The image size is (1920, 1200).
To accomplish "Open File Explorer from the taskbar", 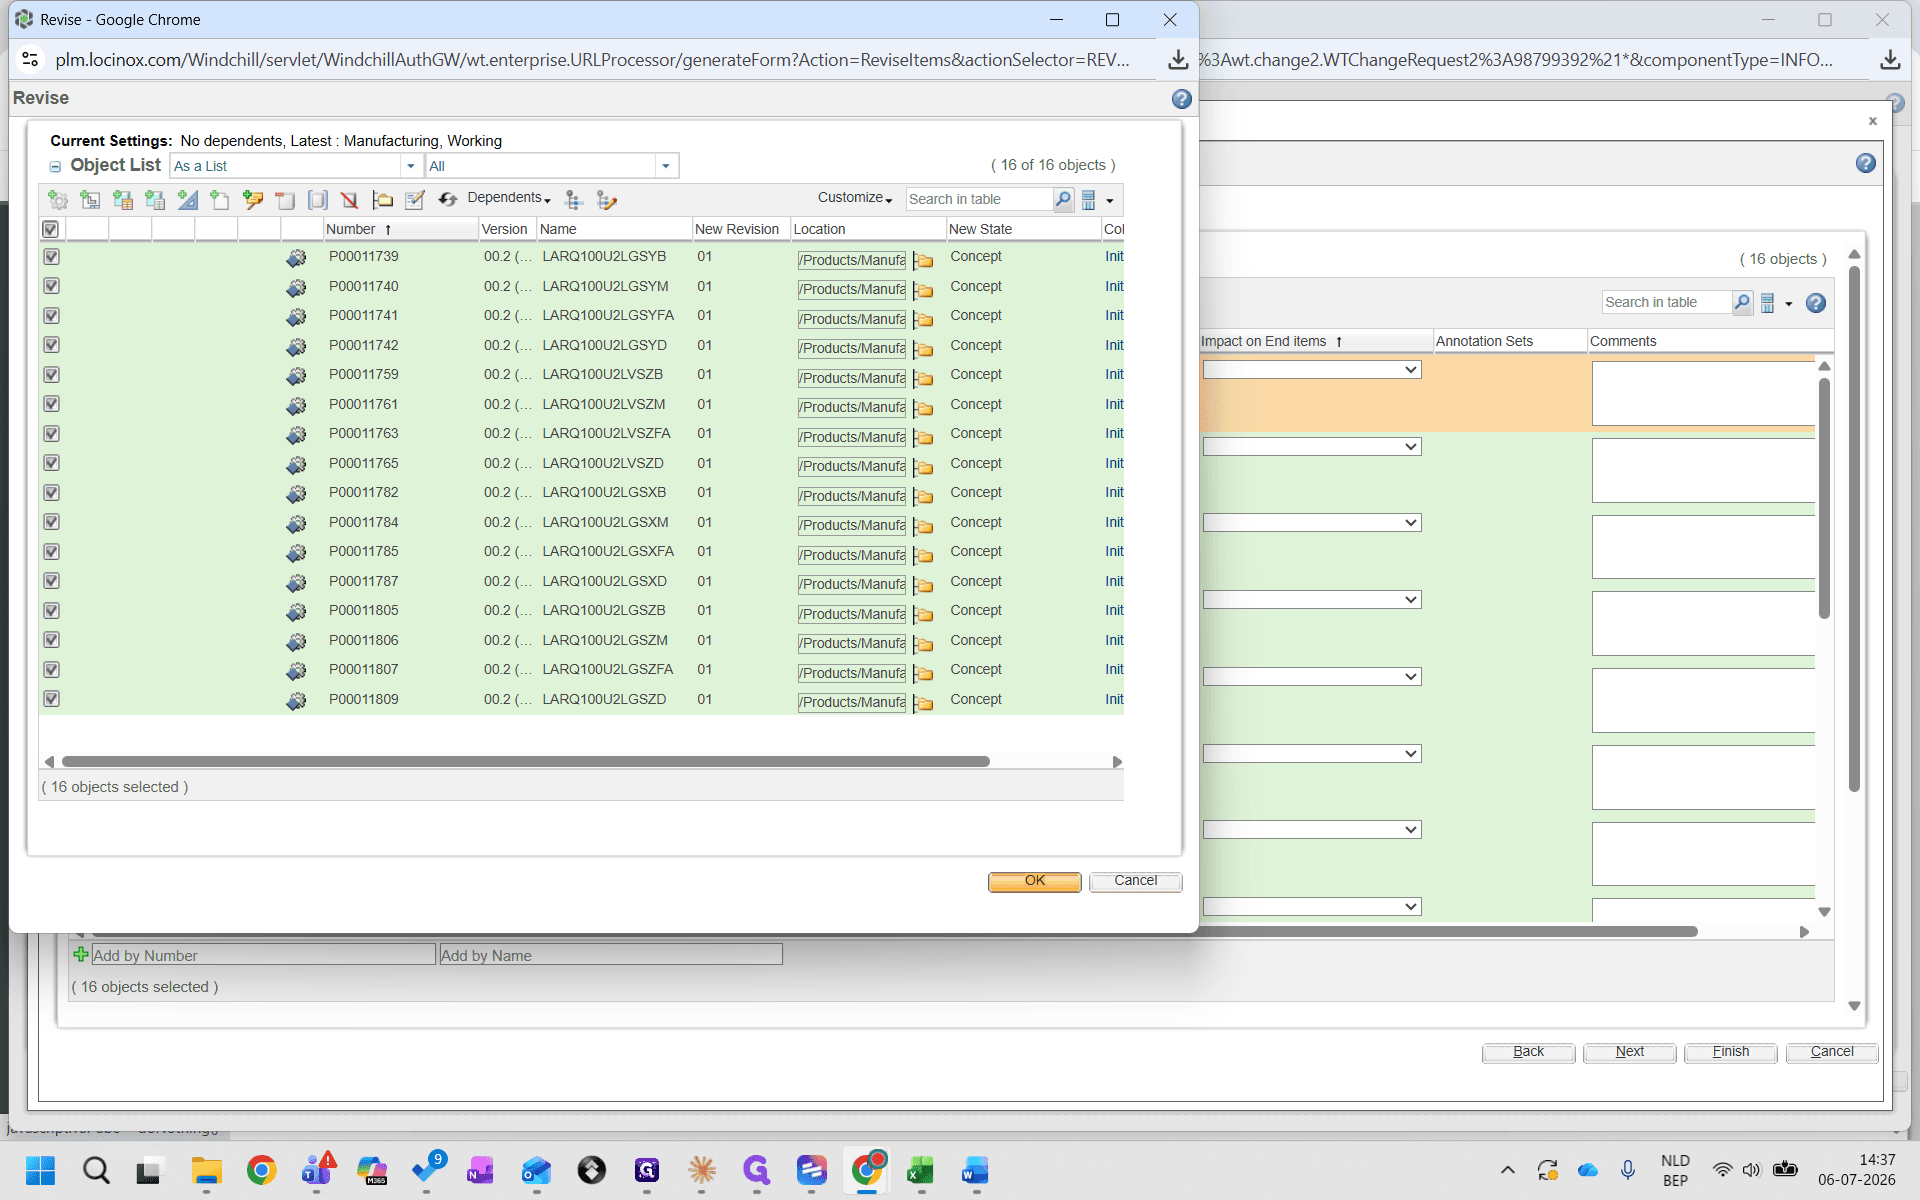I will coord(206,1170).
